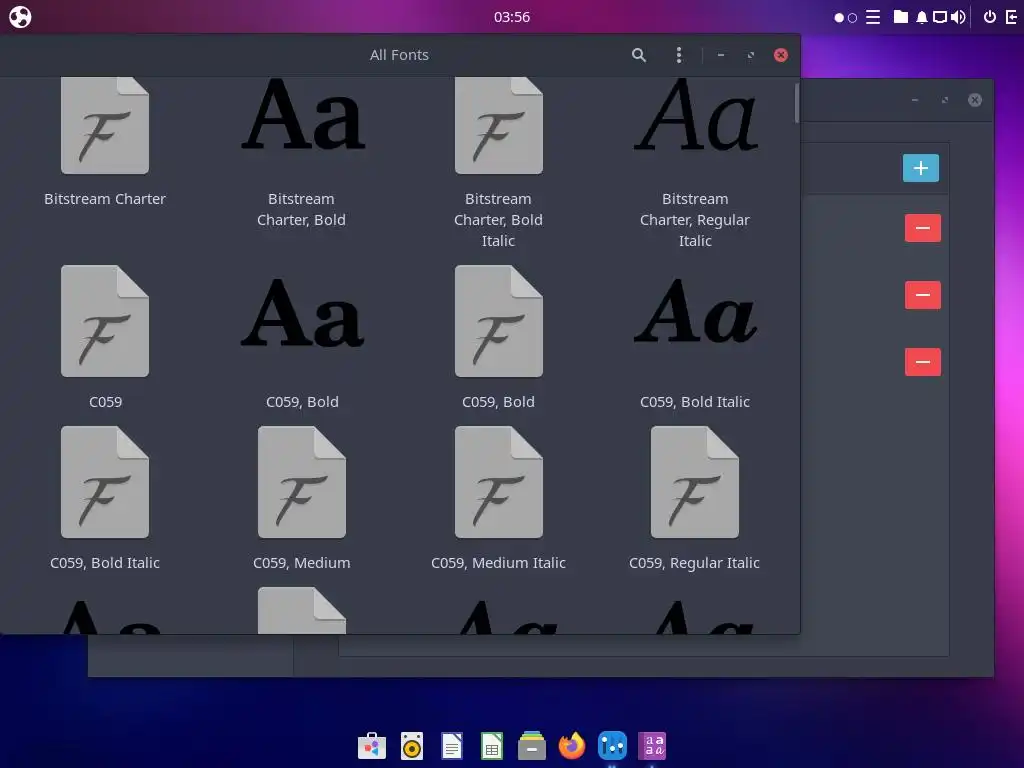Click the middle red minus button

[x=923, y=295]
